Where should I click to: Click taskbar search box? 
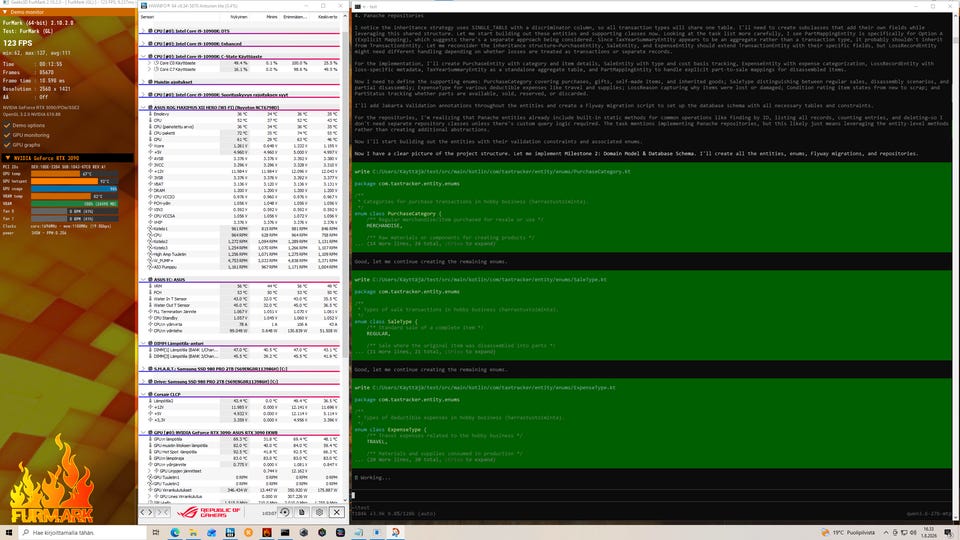point(83,533)
